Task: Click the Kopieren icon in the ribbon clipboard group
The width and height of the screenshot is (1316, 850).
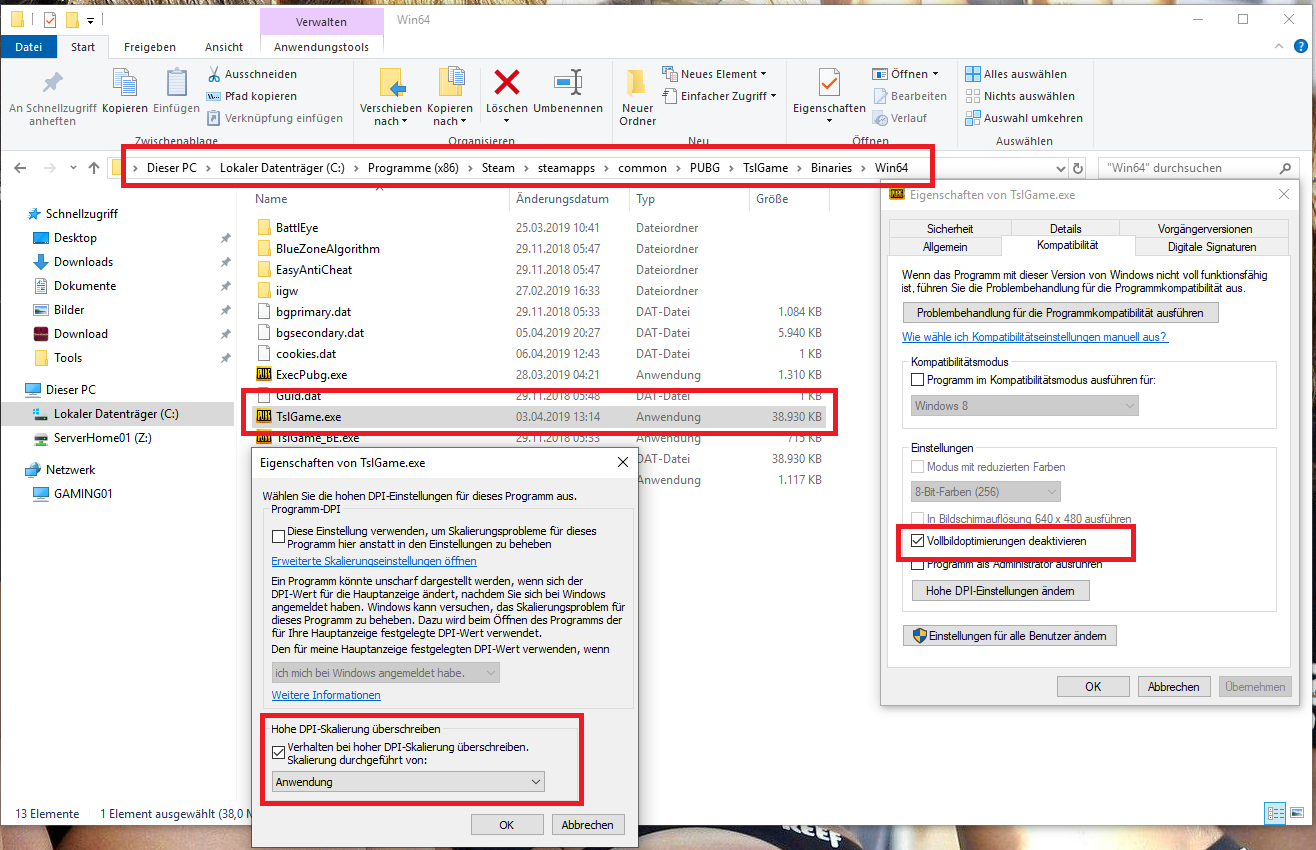Action: click(125, 91)
